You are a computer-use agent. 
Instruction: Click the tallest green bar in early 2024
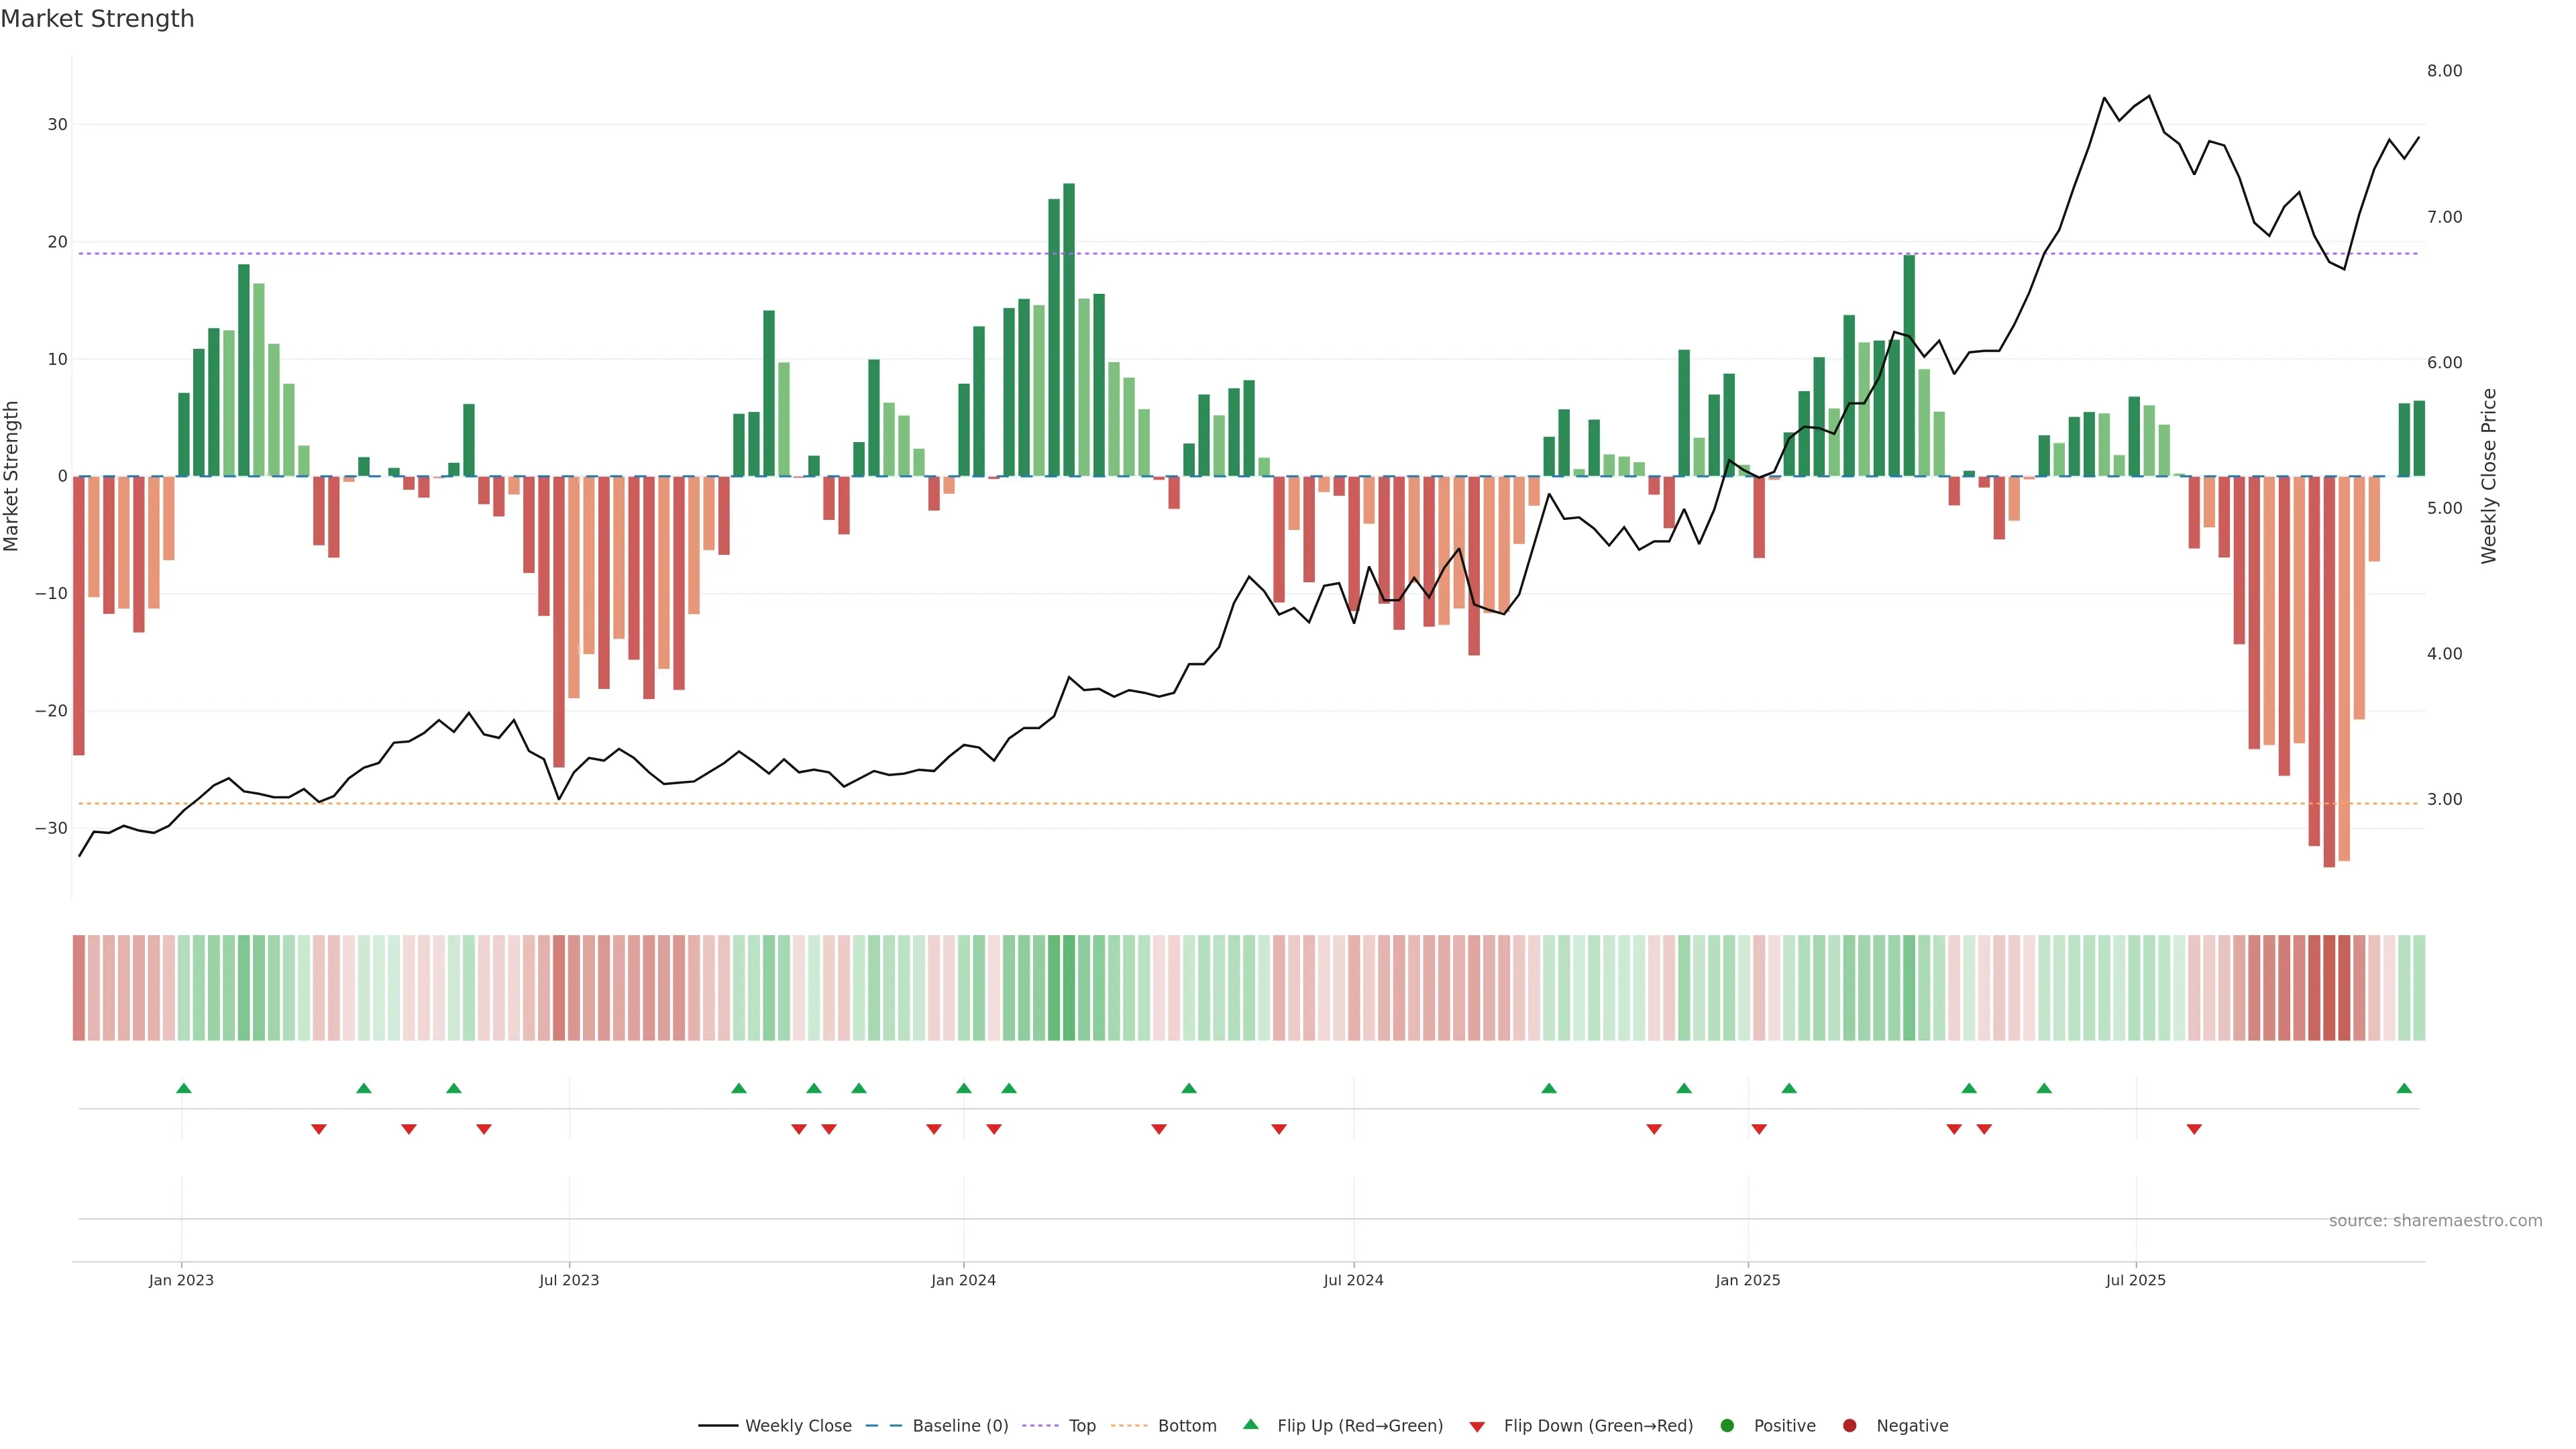[1069, 330]
